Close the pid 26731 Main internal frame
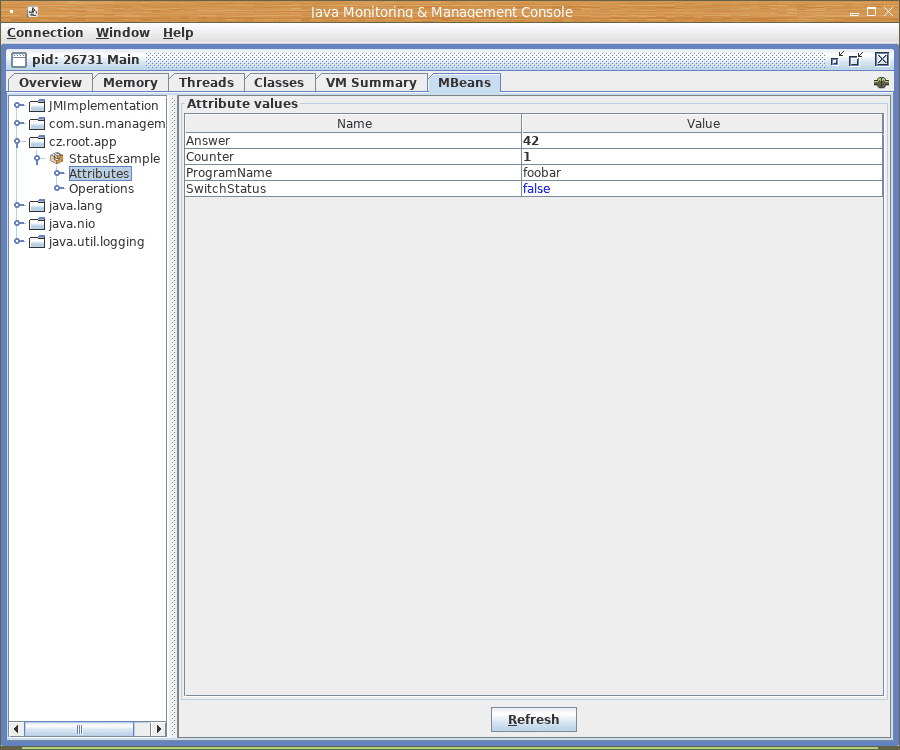The image size is (900, 750). point(882,59)
